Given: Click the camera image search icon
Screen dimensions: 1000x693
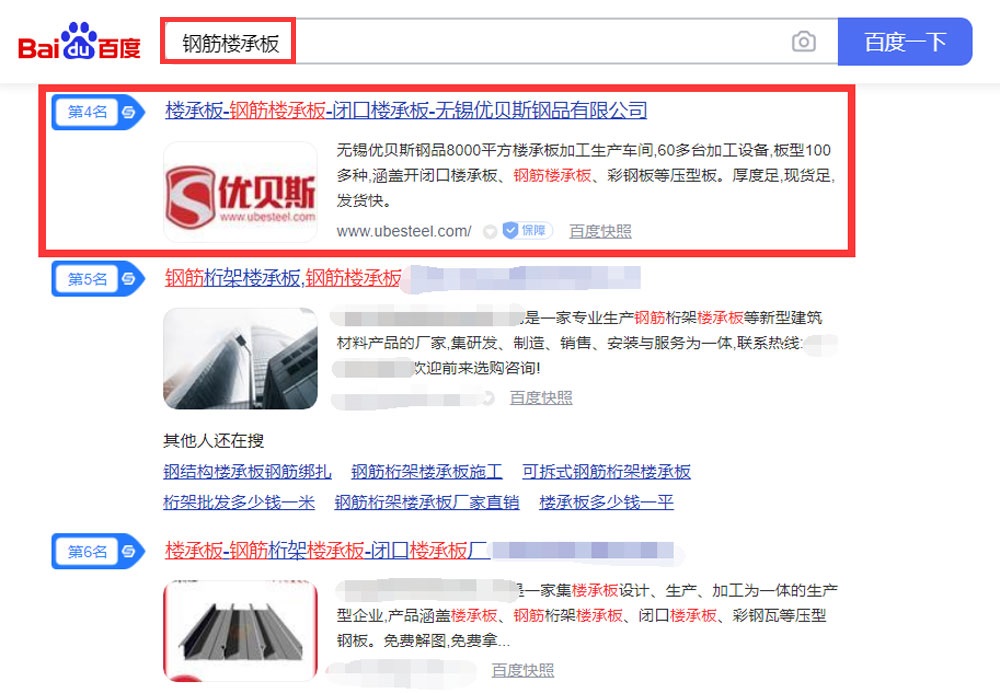Looking at the screenshot, I should pyautogui.click(x=804, y=42).
